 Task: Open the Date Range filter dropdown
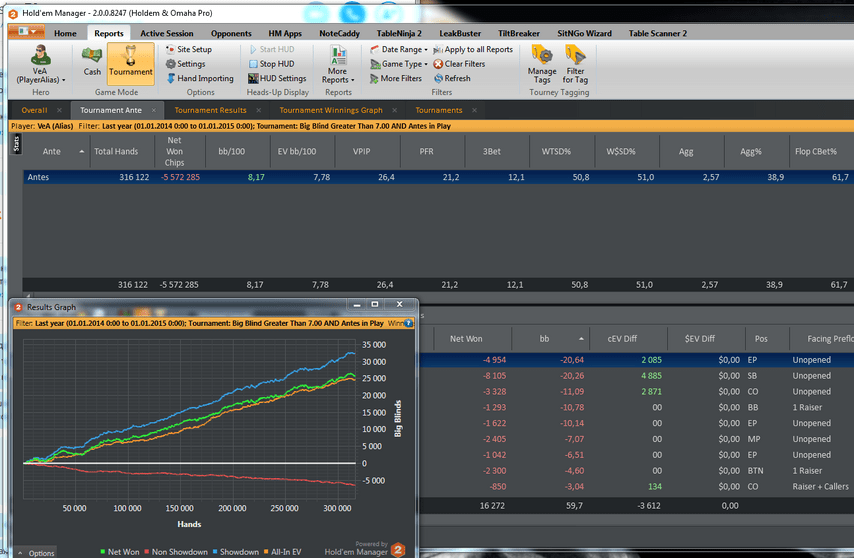(399, 49)
